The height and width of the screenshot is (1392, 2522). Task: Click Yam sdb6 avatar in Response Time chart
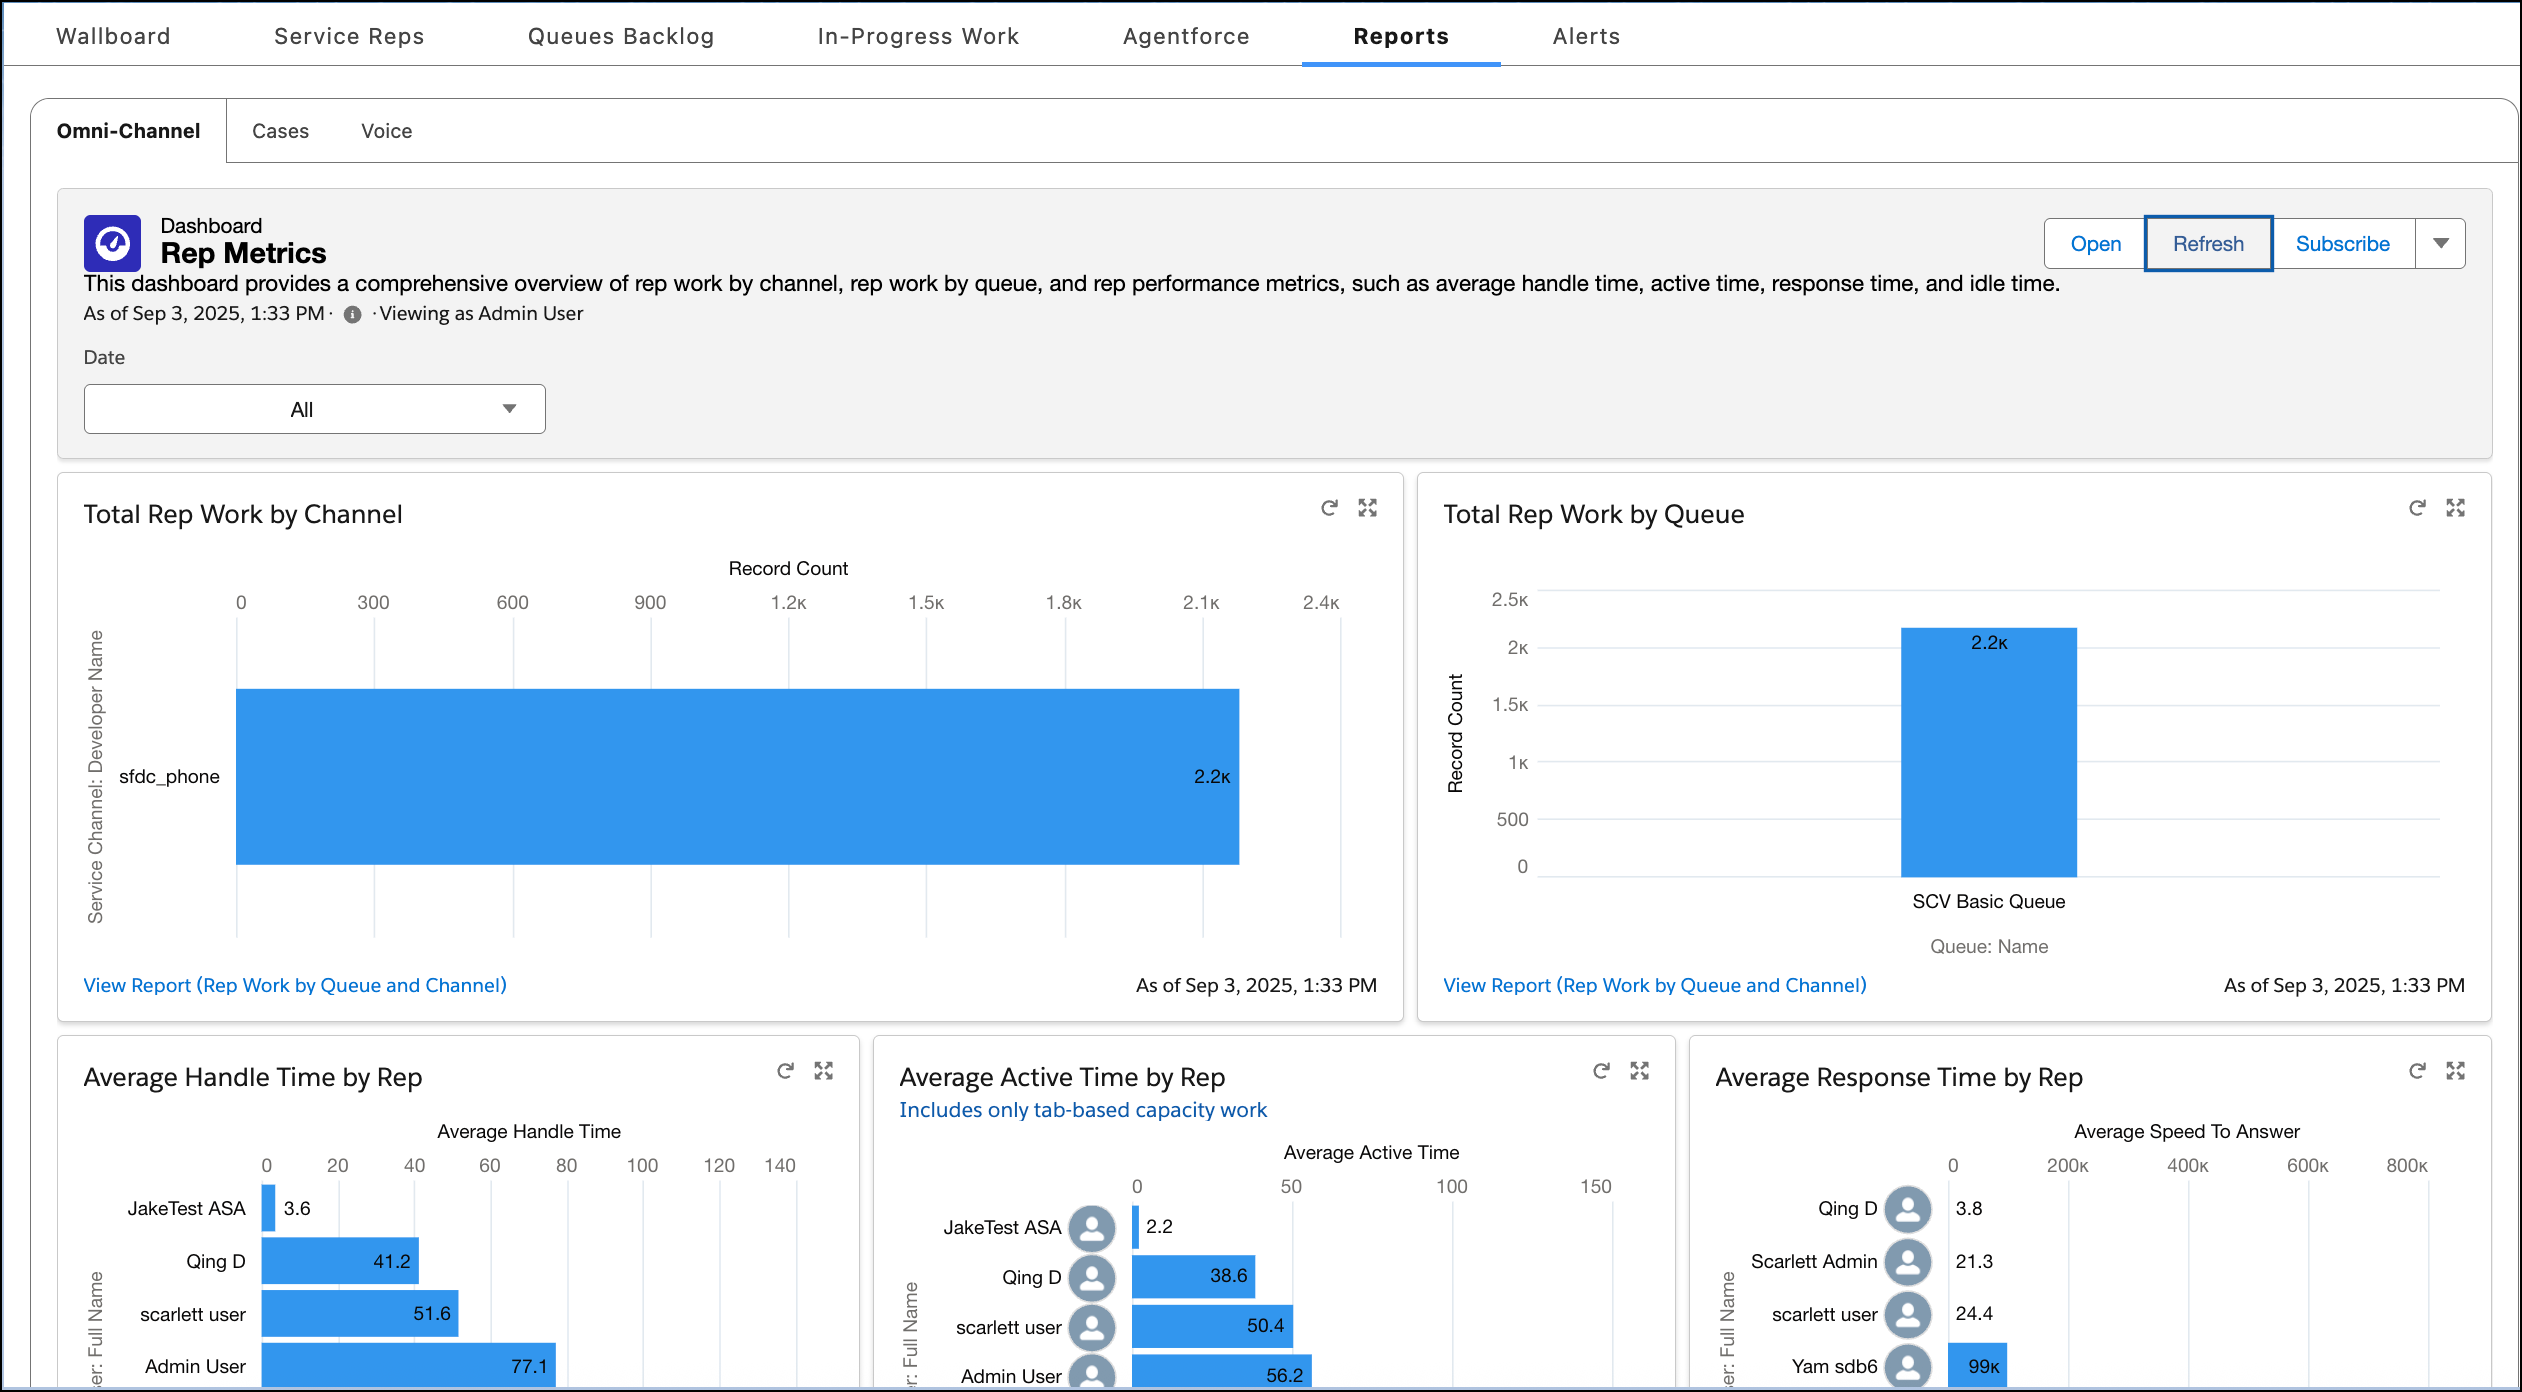(1908, 1366)
